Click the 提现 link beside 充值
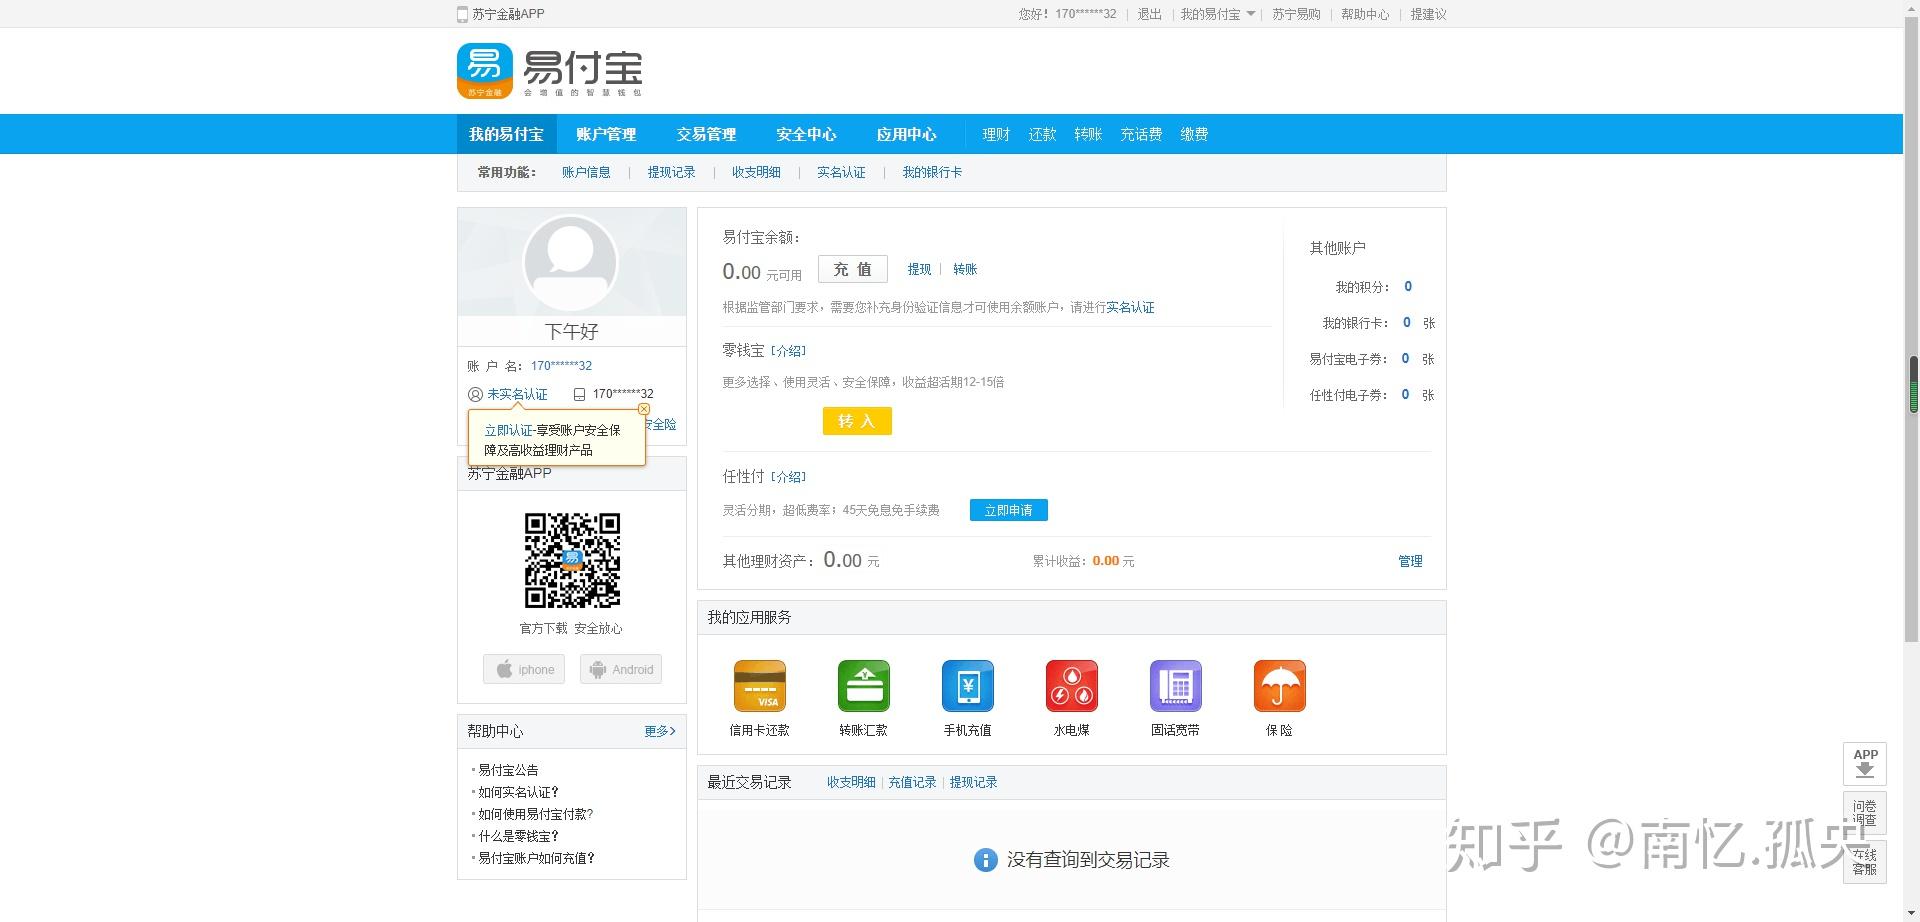The image size is (1920, 922). click(919, 269)
